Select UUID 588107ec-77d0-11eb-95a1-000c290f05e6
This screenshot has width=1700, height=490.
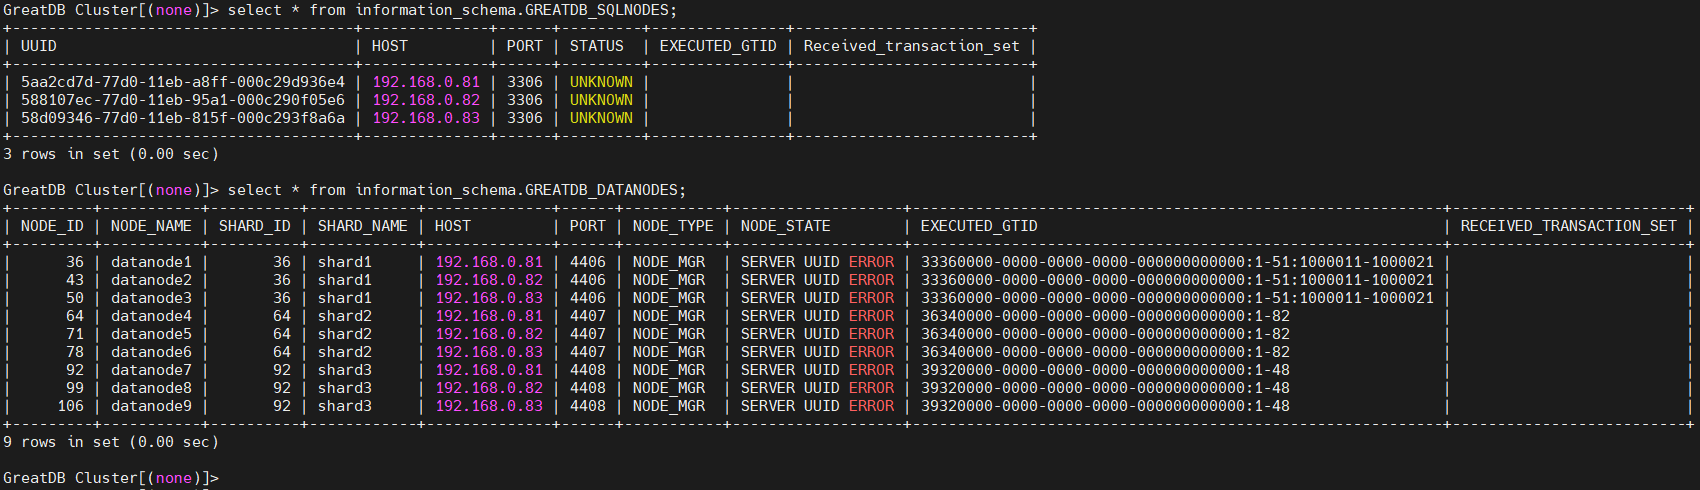tap(183, 100)
